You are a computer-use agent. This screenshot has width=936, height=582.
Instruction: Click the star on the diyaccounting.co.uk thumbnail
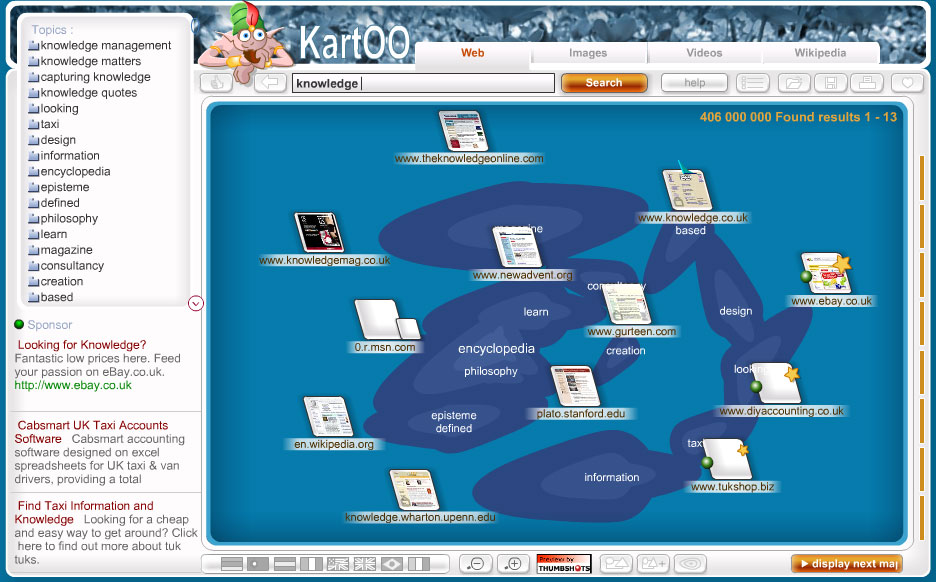pos(792,374)
